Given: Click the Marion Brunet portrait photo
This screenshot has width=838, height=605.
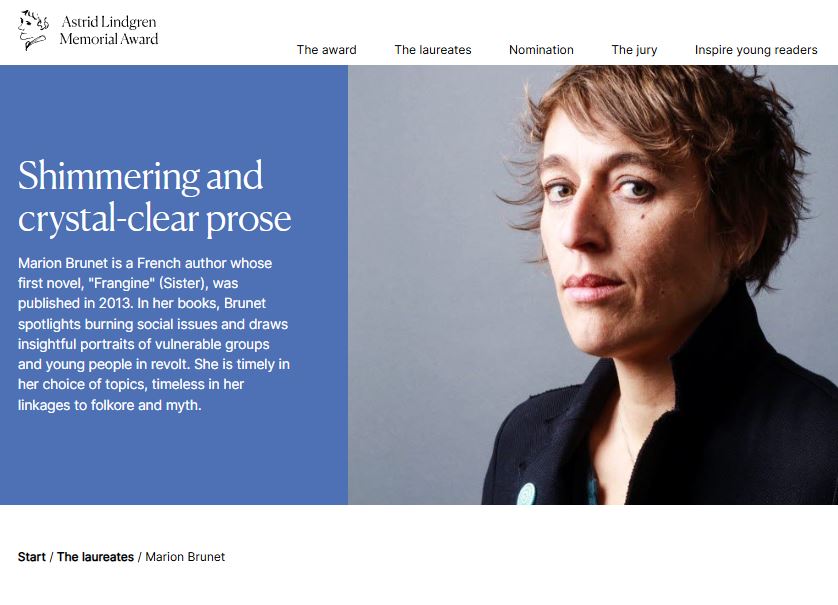Looking at the screenshot, I should 593,285.
